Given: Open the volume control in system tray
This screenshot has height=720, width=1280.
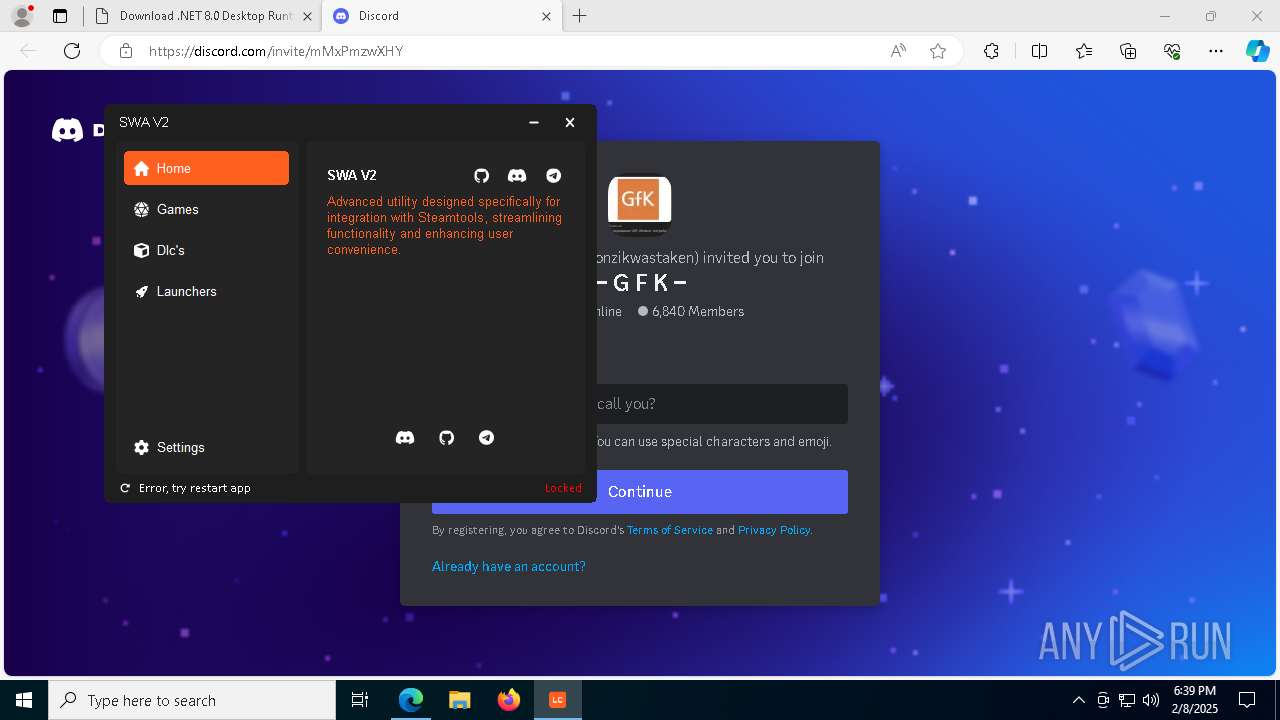Looking at the screenshot, I should [1151, 700].
